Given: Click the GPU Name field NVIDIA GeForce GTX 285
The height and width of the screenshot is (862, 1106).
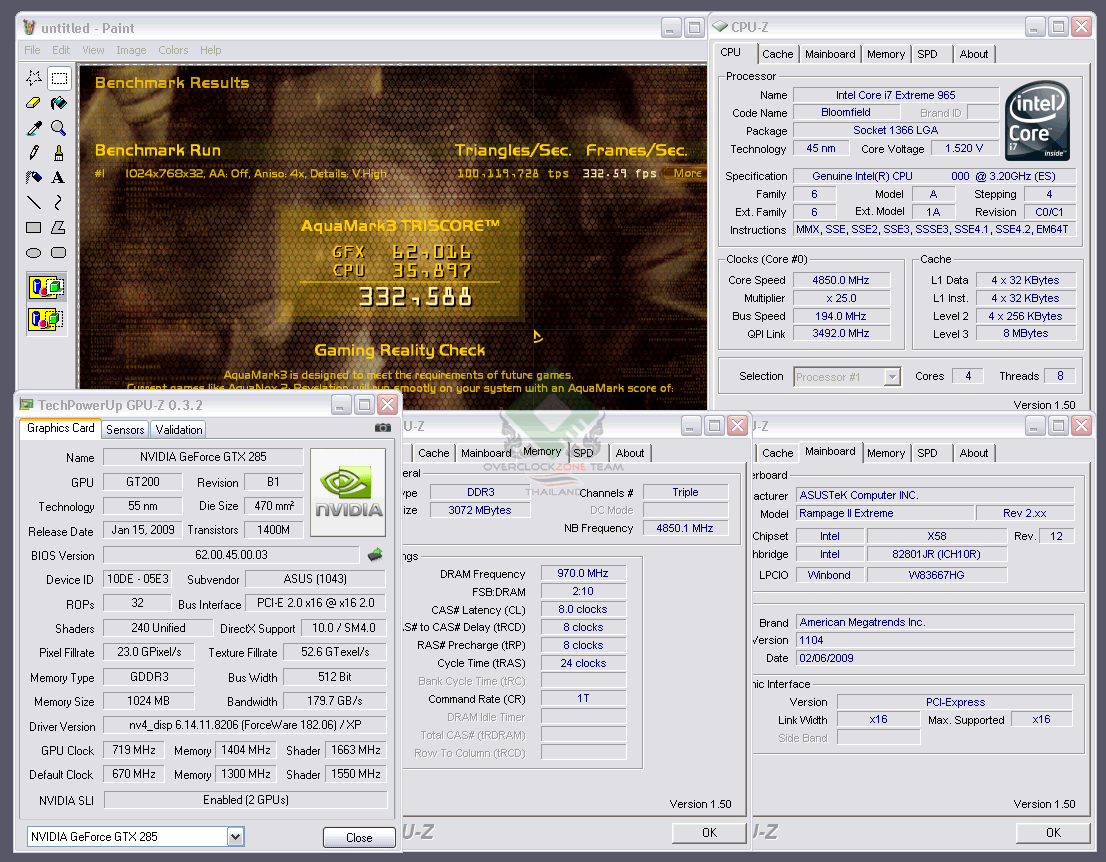Looking at the screenshot, I should 203,457.
